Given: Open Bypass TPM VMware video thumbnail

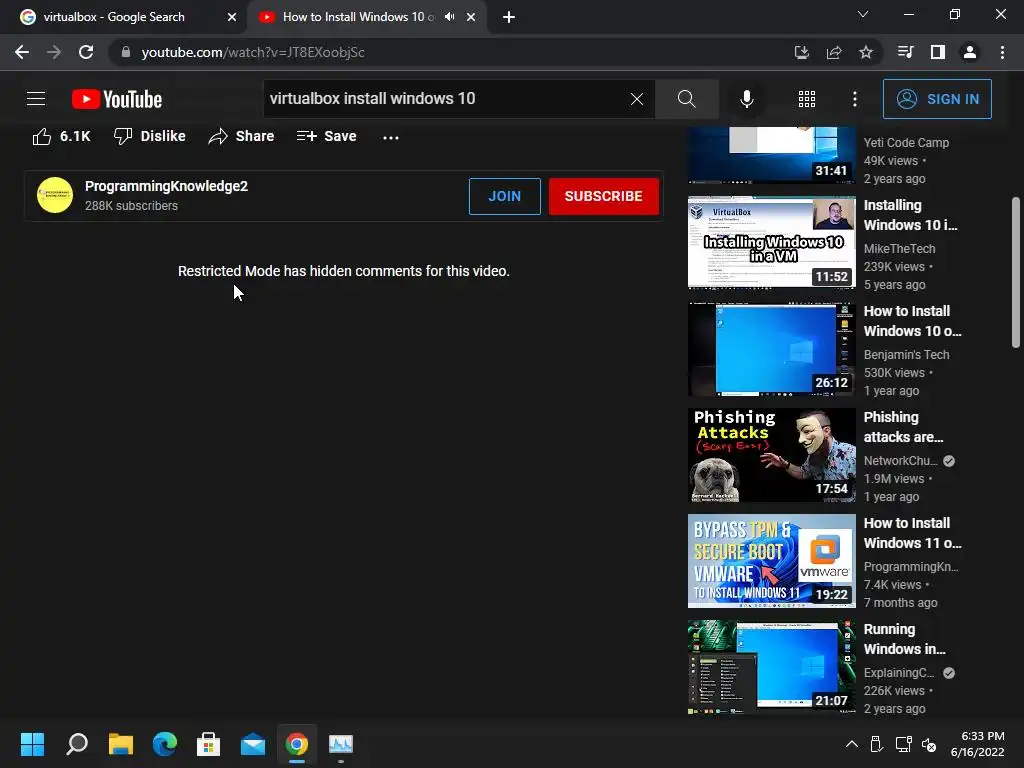Looking at the screenshot, I should [771, 561].
